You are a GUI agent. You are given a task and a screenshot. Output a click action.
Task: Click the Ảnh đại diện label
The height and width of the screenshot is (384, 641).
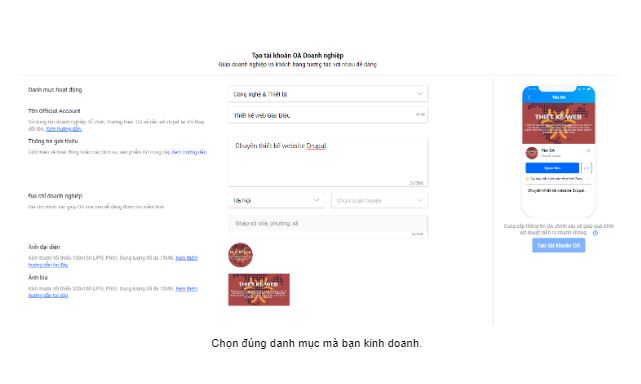click(x=44, y=247)
